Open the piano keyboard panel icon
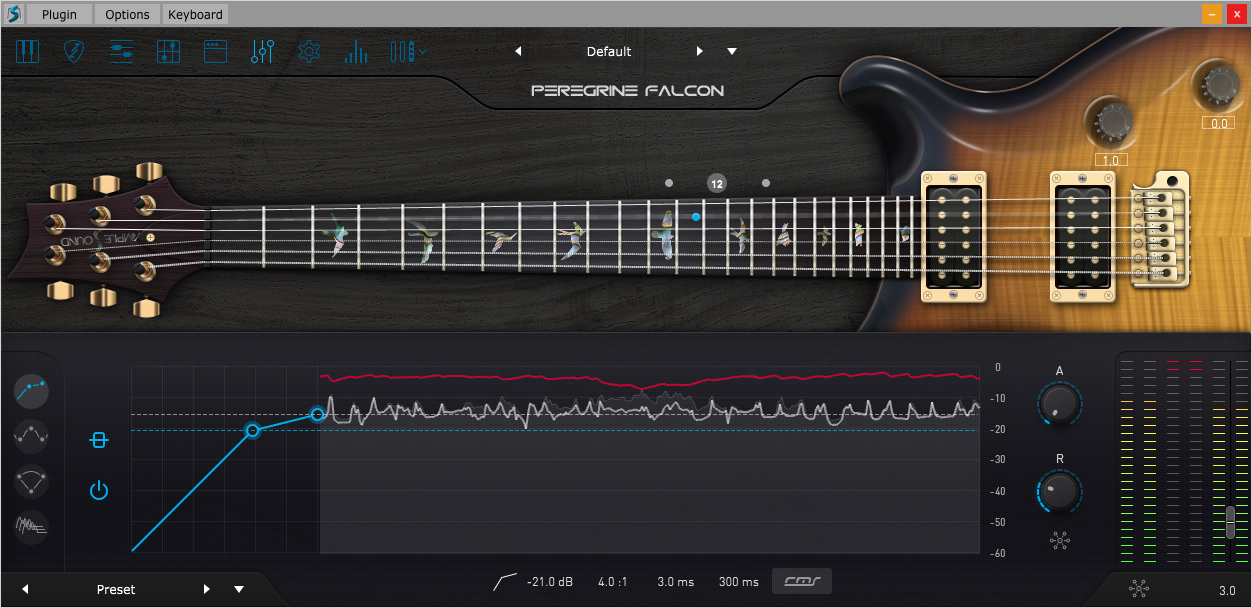This screenshot has height=608, width=1252. [27, 51]
